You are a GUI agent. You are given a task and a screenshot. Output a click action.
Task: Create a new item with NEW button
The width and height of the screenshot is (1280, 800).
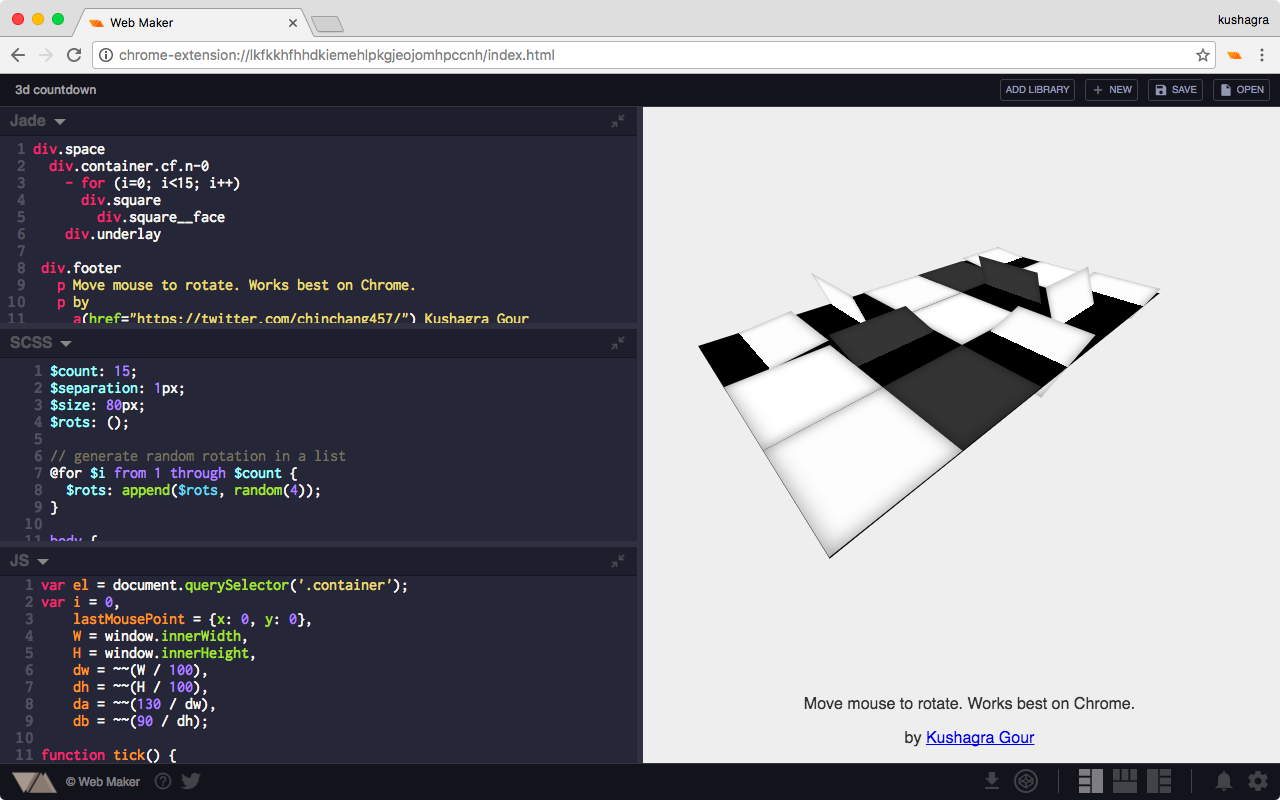[x=1111, y=90]
